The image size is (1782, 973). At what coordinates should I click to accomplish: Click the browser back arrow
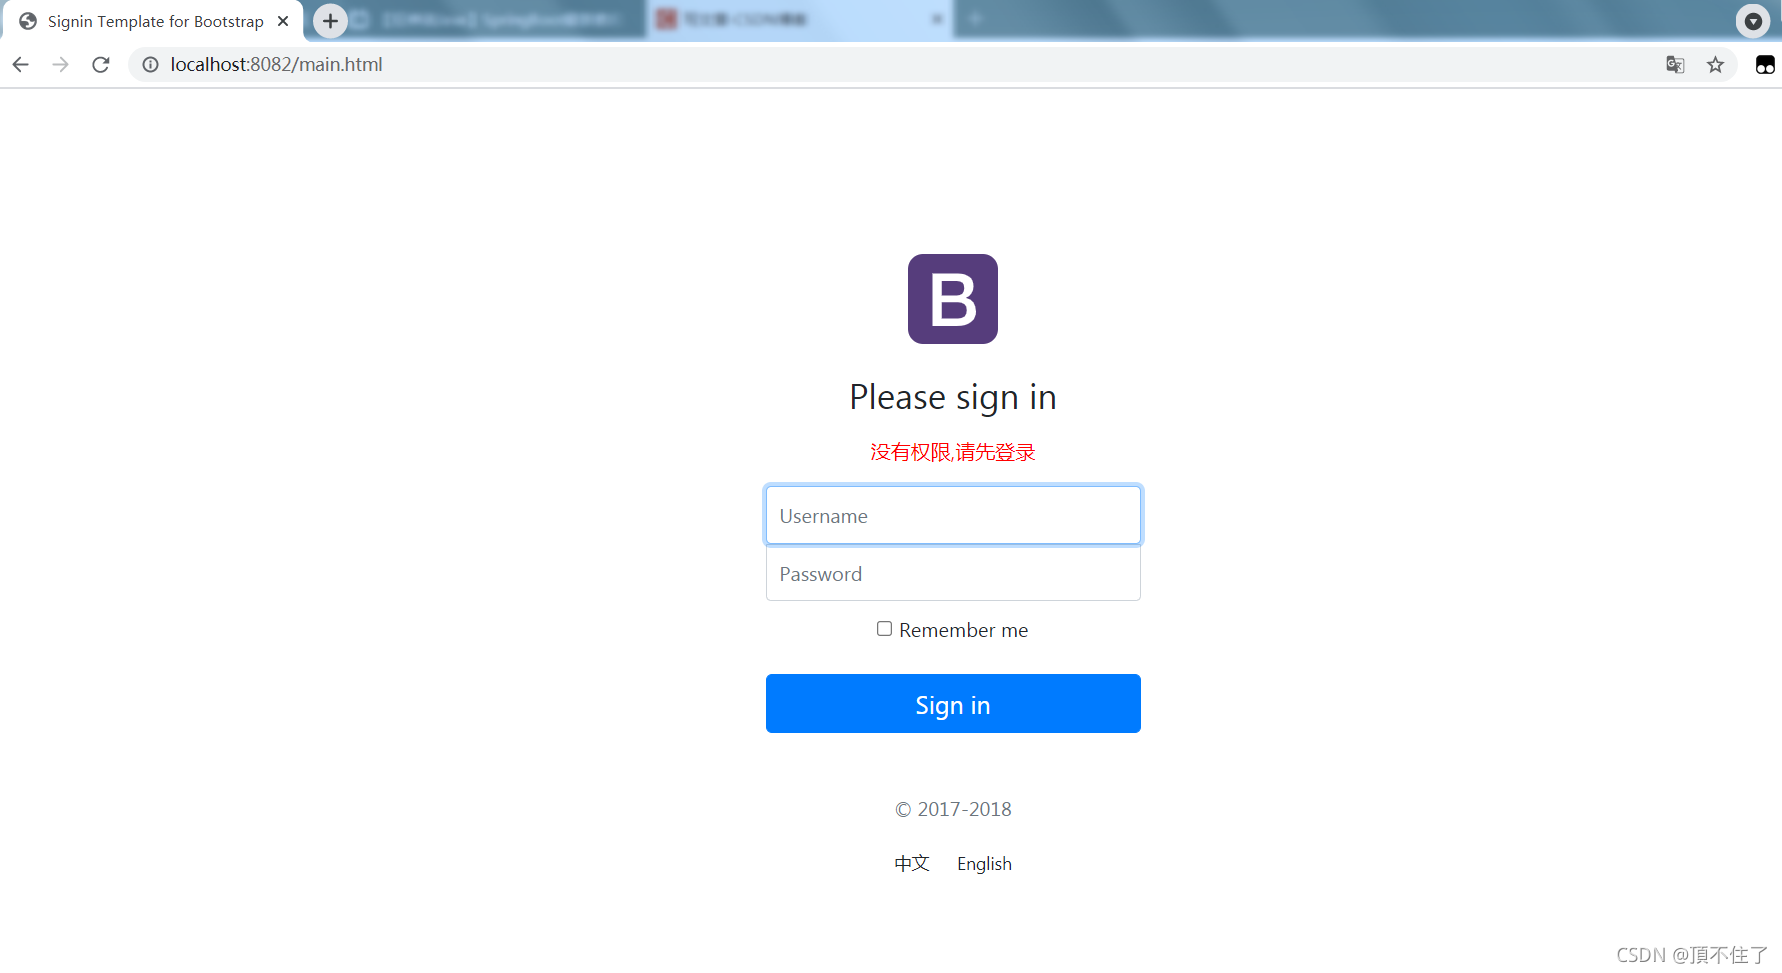(21, 65)
